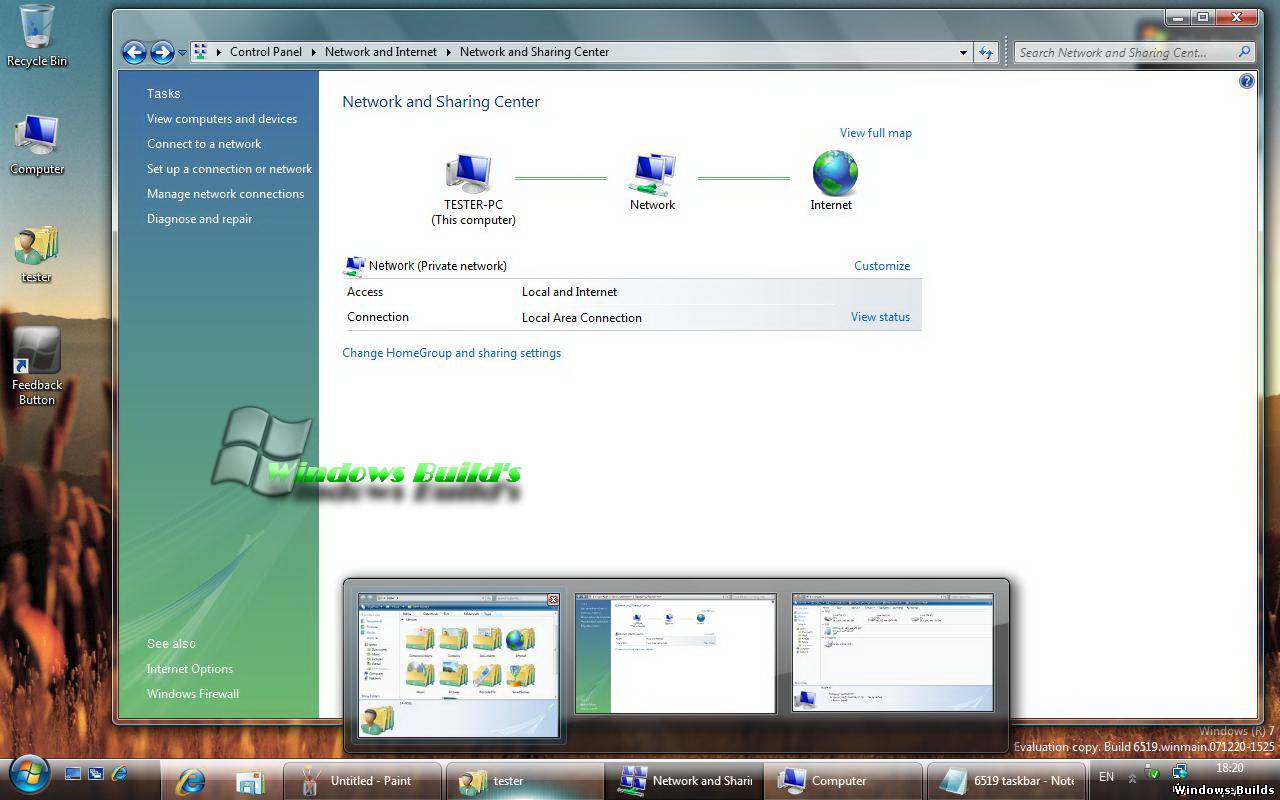This screenshot has height=800, width=1280.
Task: Select Network and Sharing Center breadcrumb
Action: [x=534, y=52]
